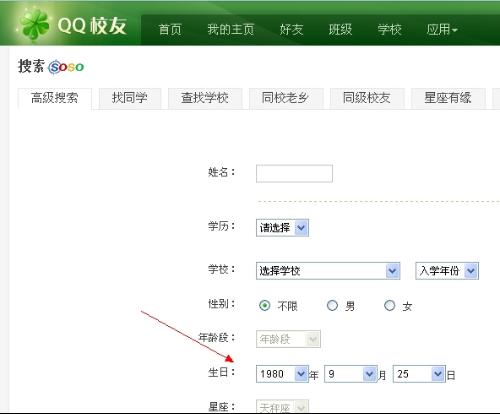Open the 学校 navigation item
This screenshot has width=500, height=414.
point(389,30)
